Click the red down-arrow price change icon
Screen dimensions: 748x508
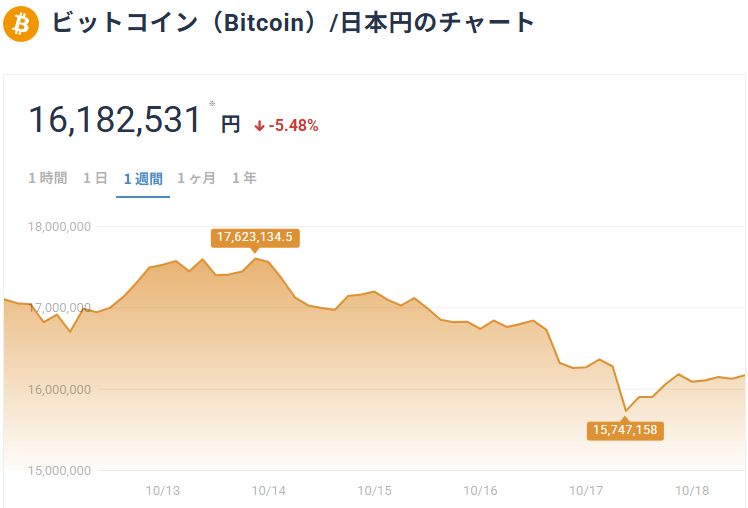[x=259, y=126]
